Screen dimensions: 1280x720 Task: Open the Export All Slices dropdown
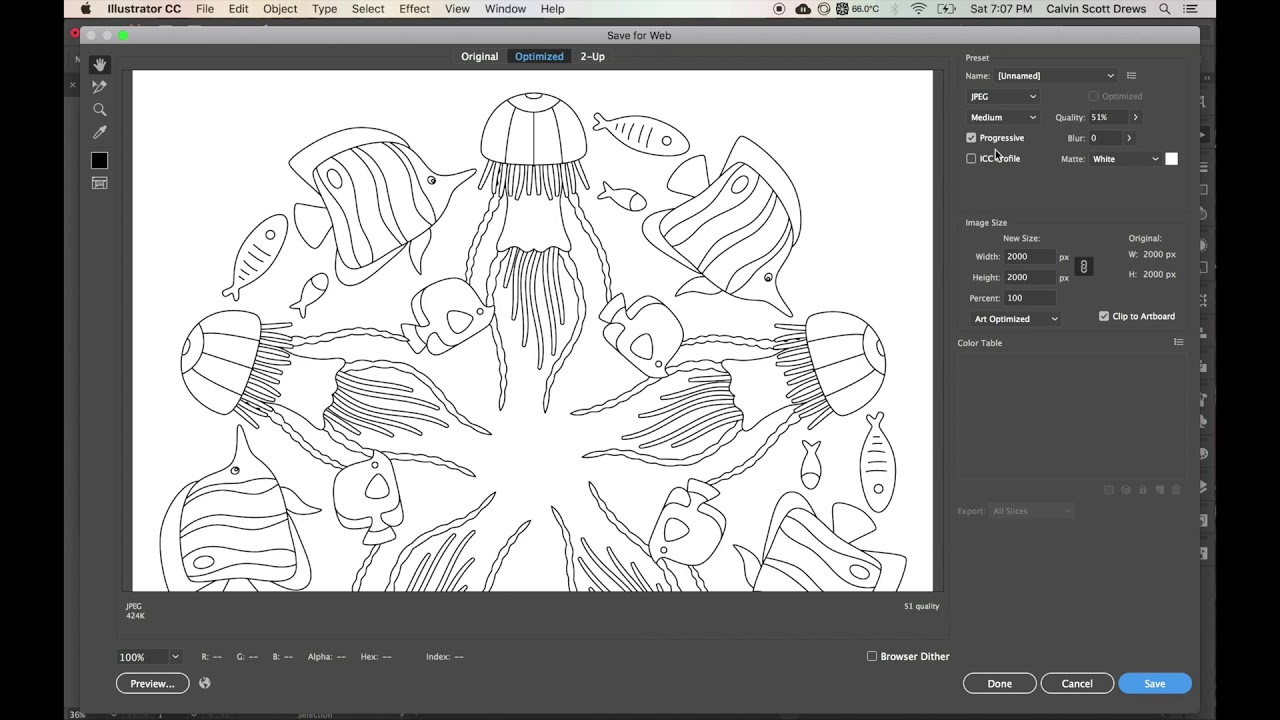1031,511
